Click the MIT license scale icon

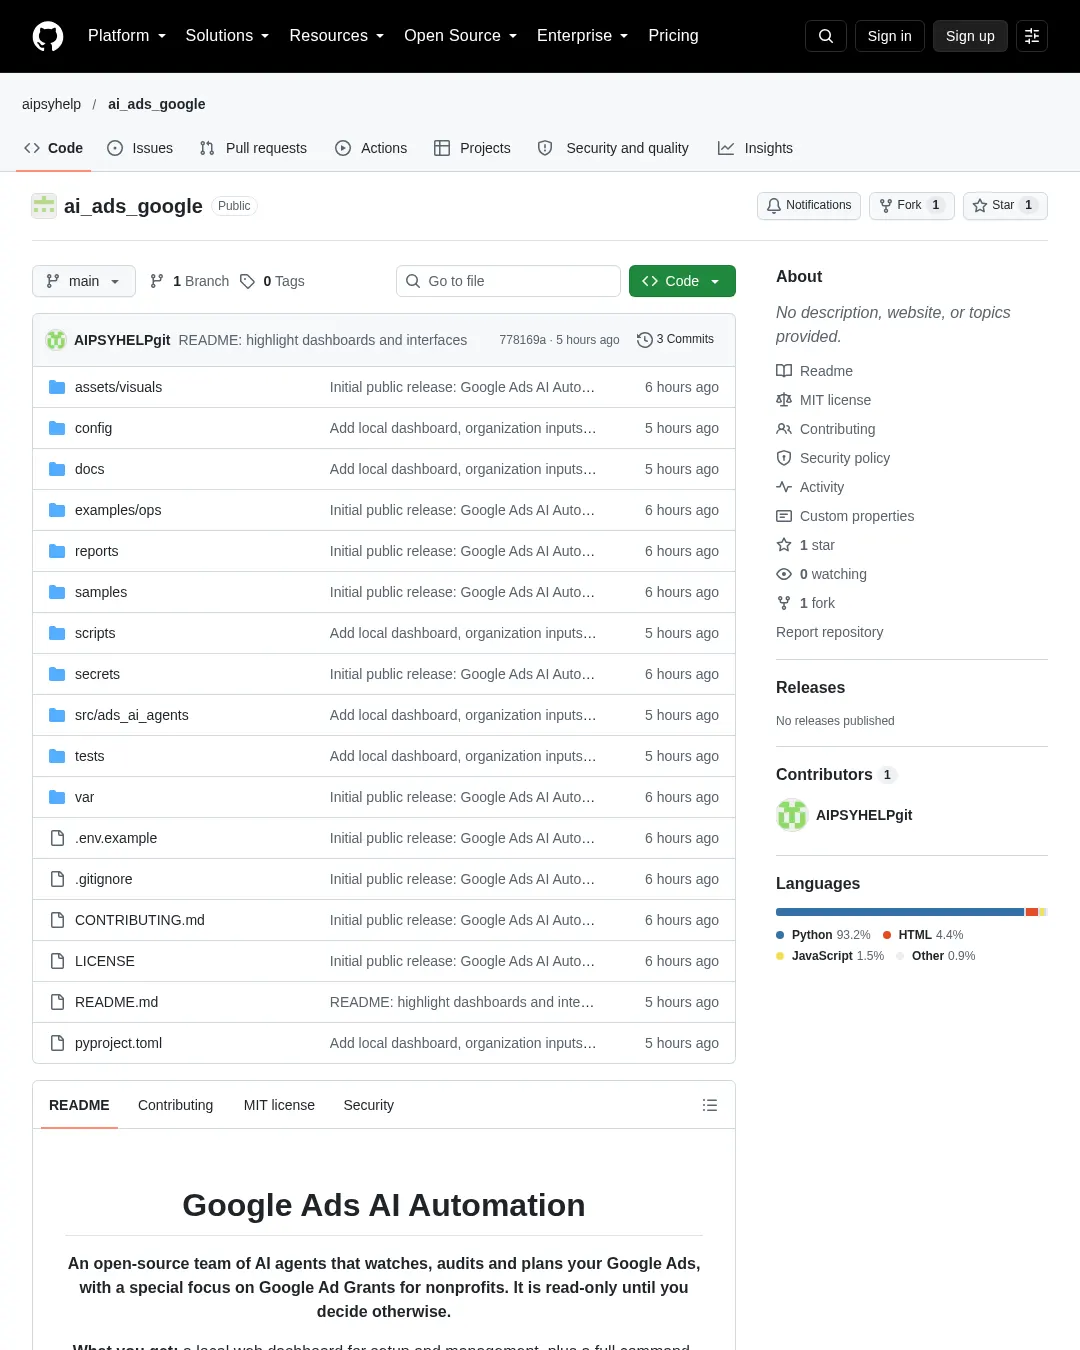(784, 400)
